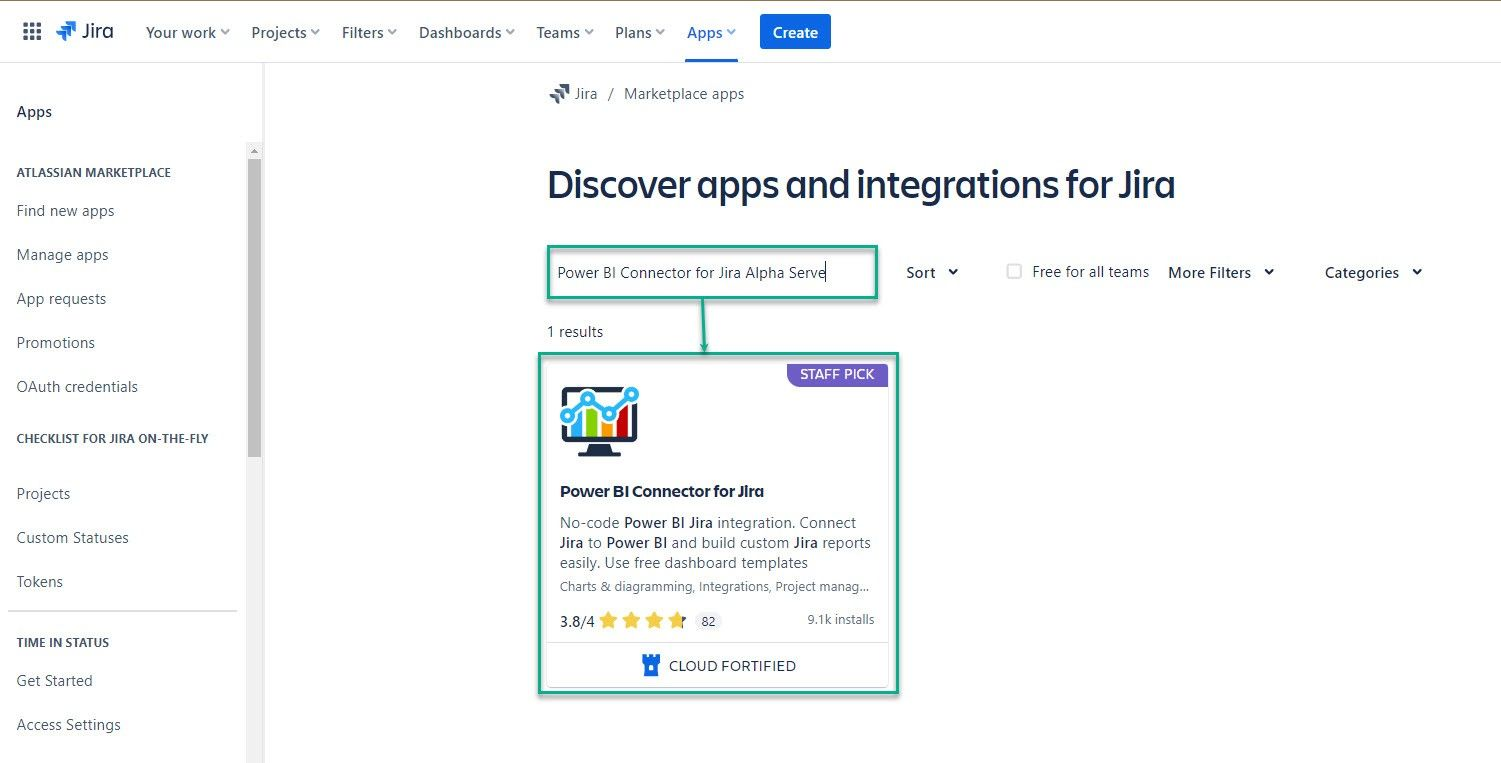Open the Apps menu in the navigation
1501x763 pixels.
(x=710, y=31)
